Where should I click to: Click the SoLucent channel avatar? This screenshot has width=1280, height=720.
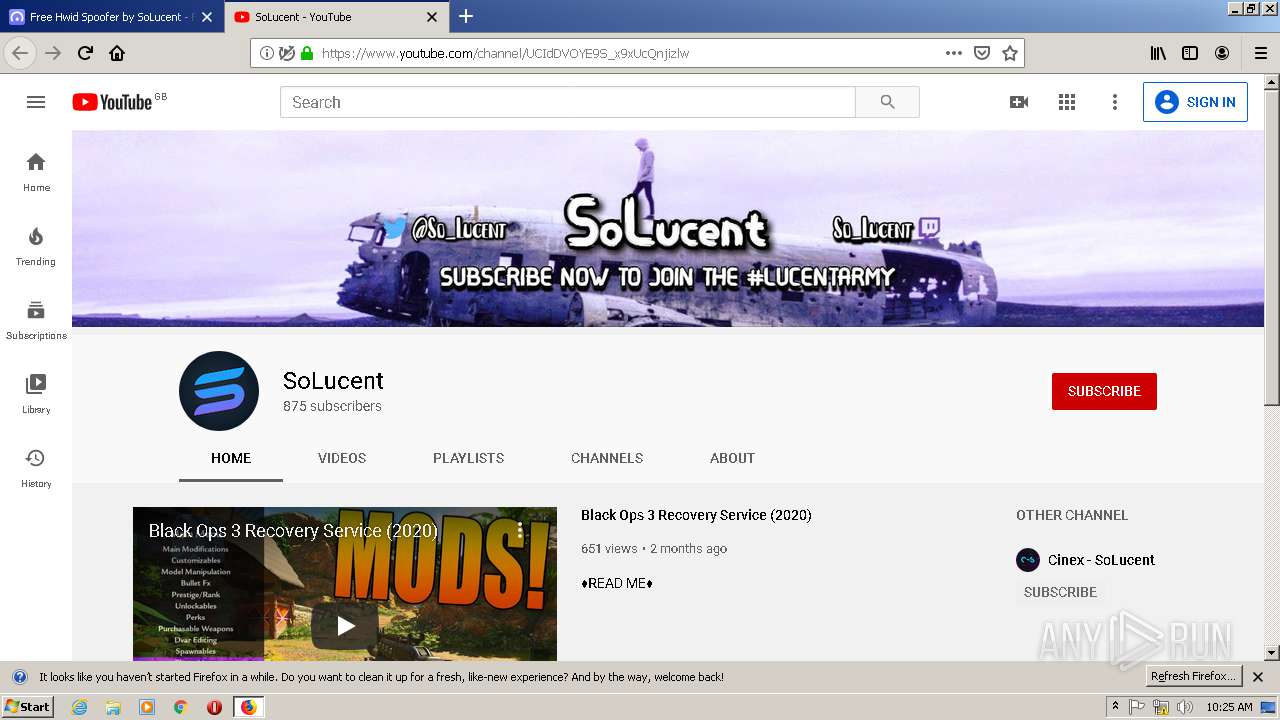219,391
